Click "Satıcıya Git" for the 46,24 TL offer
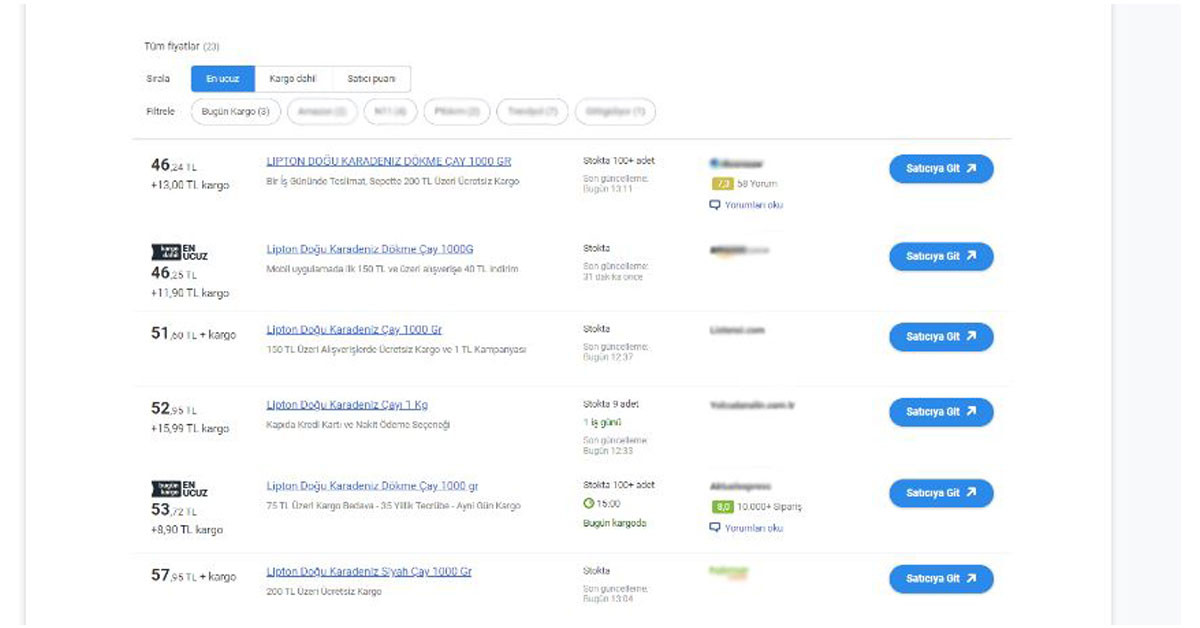 (x=941, y=169)
